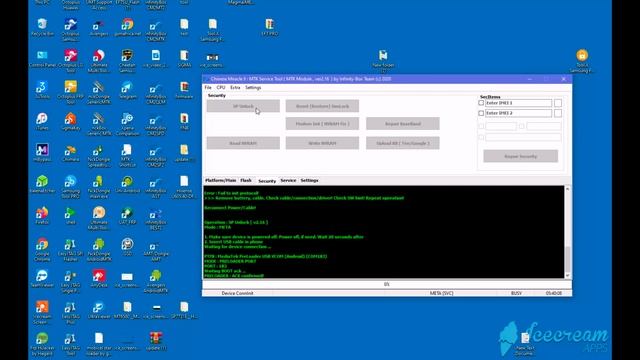Launch Octopus LG Tool shortcut
Image resolution: width=640 pixels, height=360 pixels.
tap(71, 60)
